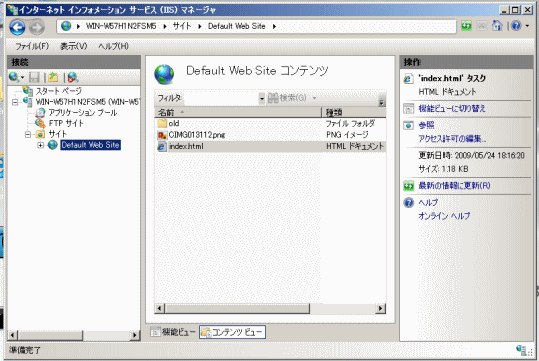This screenshot has height=361, width=539.
Task: Select the WIN-W57H1N2FSM5 server node
Action: point(87,102)
